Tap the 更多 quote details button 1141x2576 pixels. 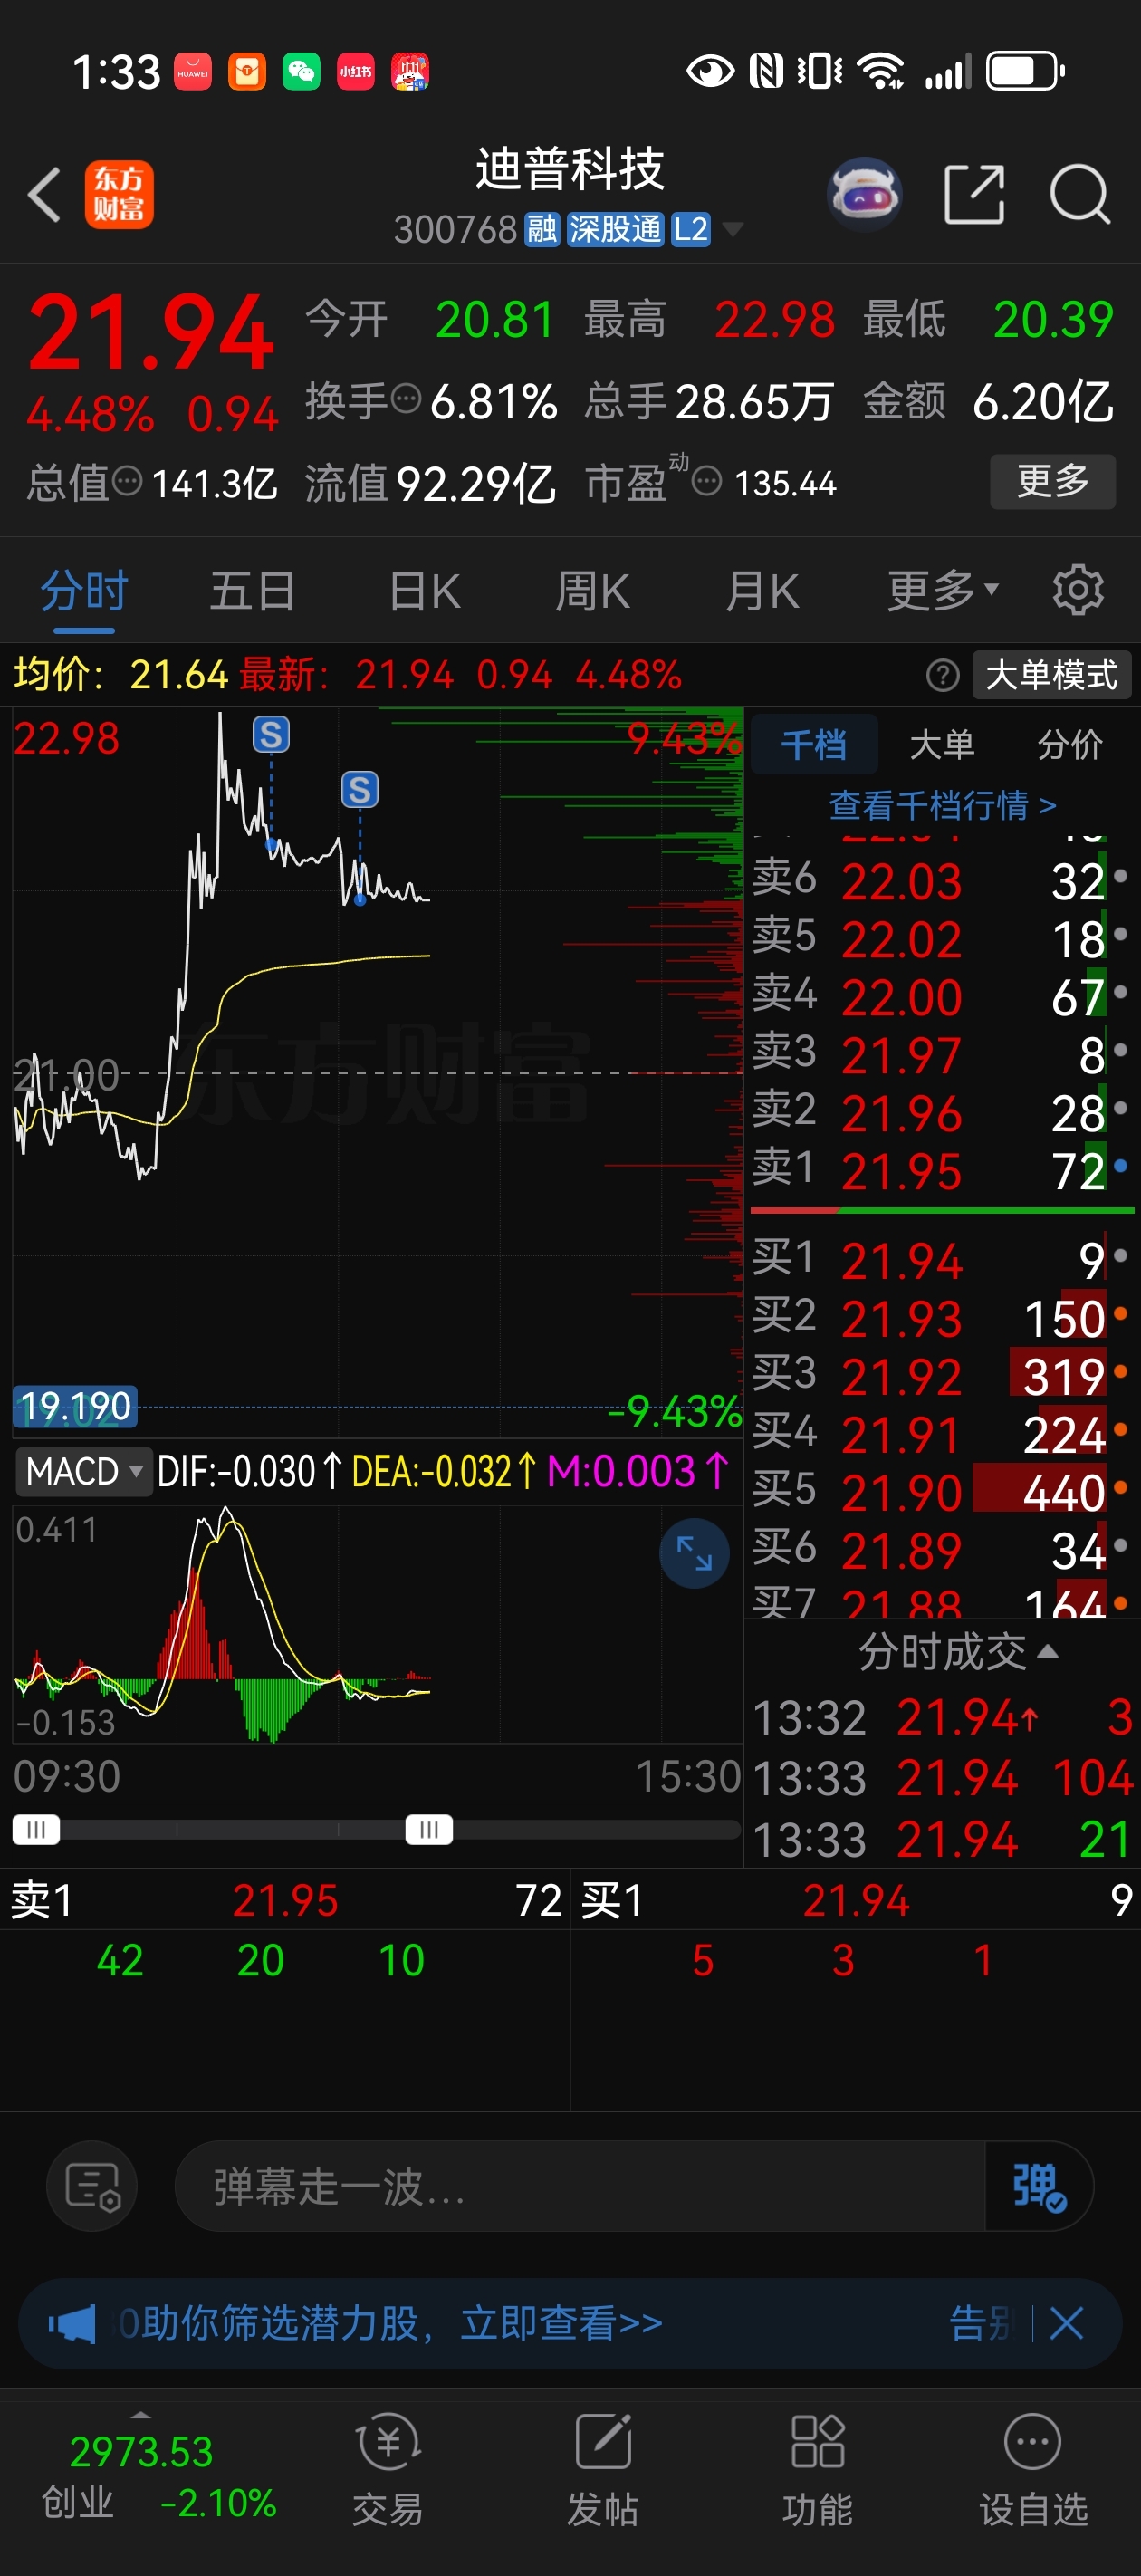(1052, 481)
